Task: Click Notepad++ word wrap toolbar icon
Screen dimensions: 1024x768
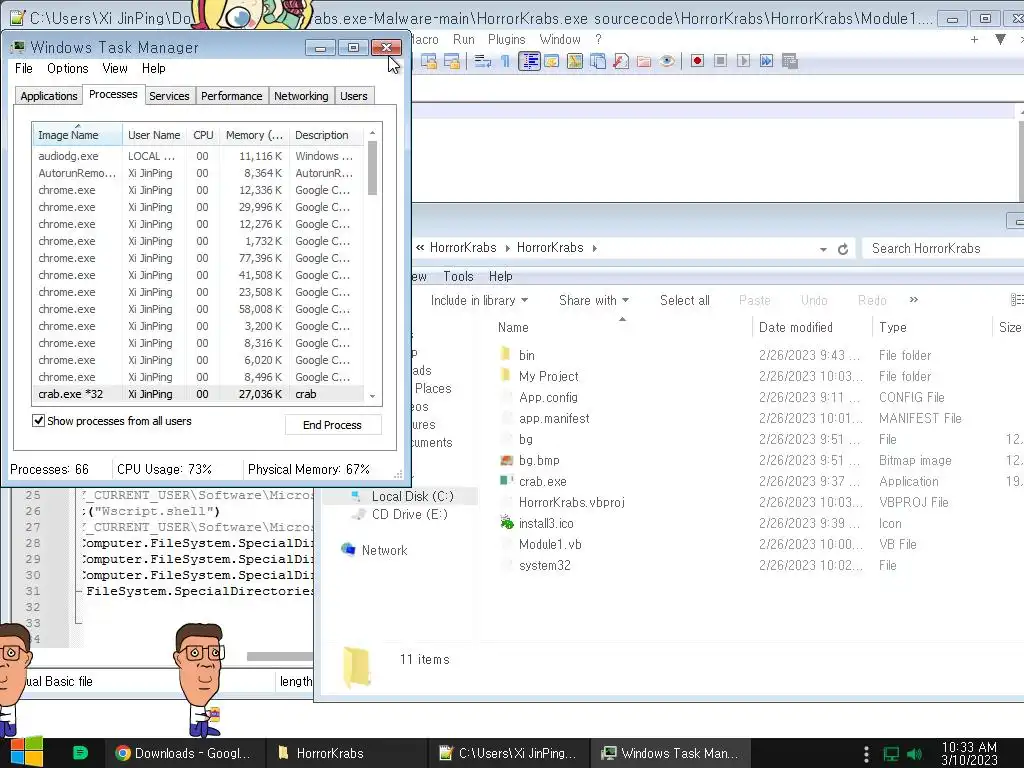Action: click(483, 61)
